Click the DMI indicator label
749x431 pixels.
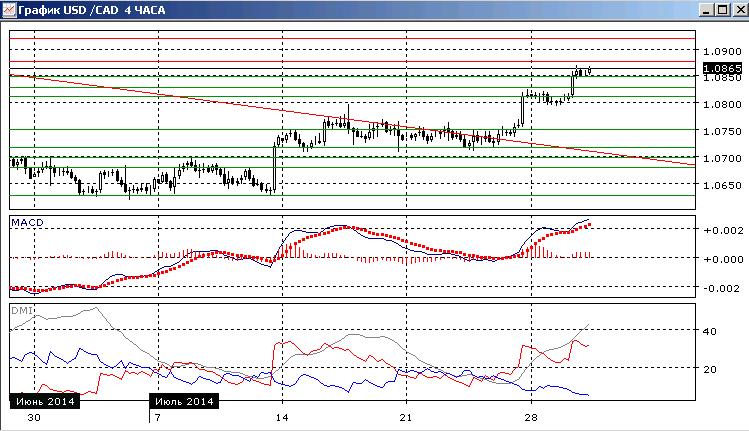click(22, 311)
